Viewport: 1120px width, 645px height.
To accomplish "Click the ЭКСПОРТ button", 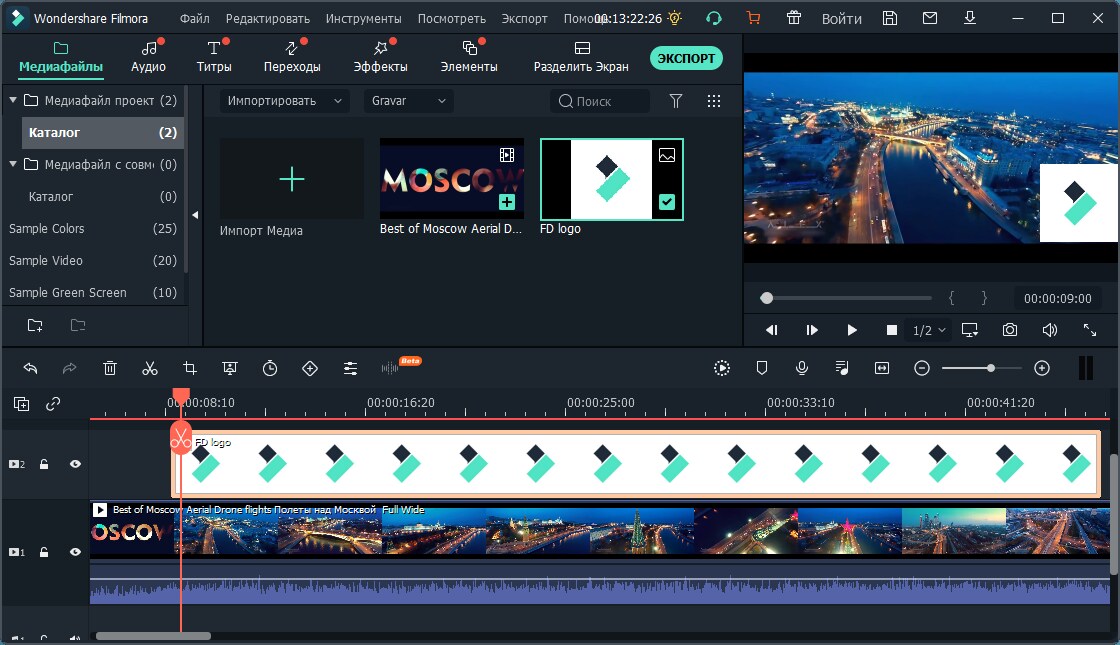I will (x=686, y=58).
